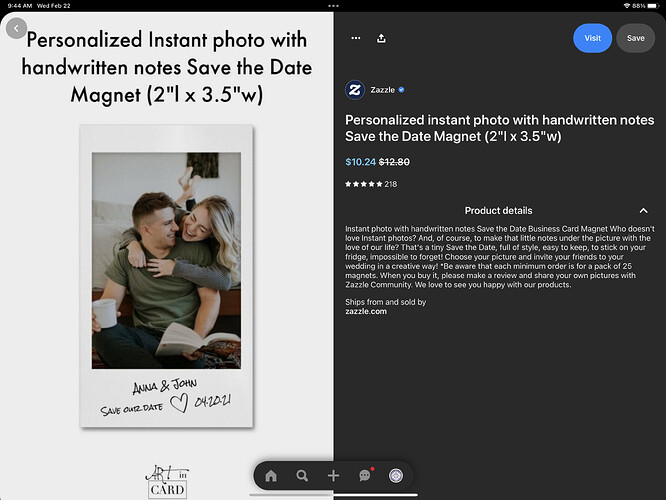This screenshot has height=500, width=666.
Task: Select the $10.24 sale price
Action: pyautogui.click(x=360, y=162)
